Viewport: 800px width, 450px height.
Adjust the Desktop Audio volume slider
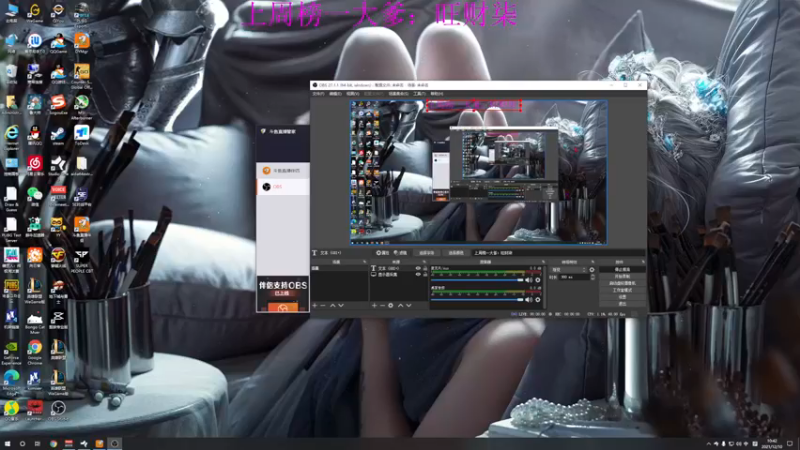tap(477, 299)
